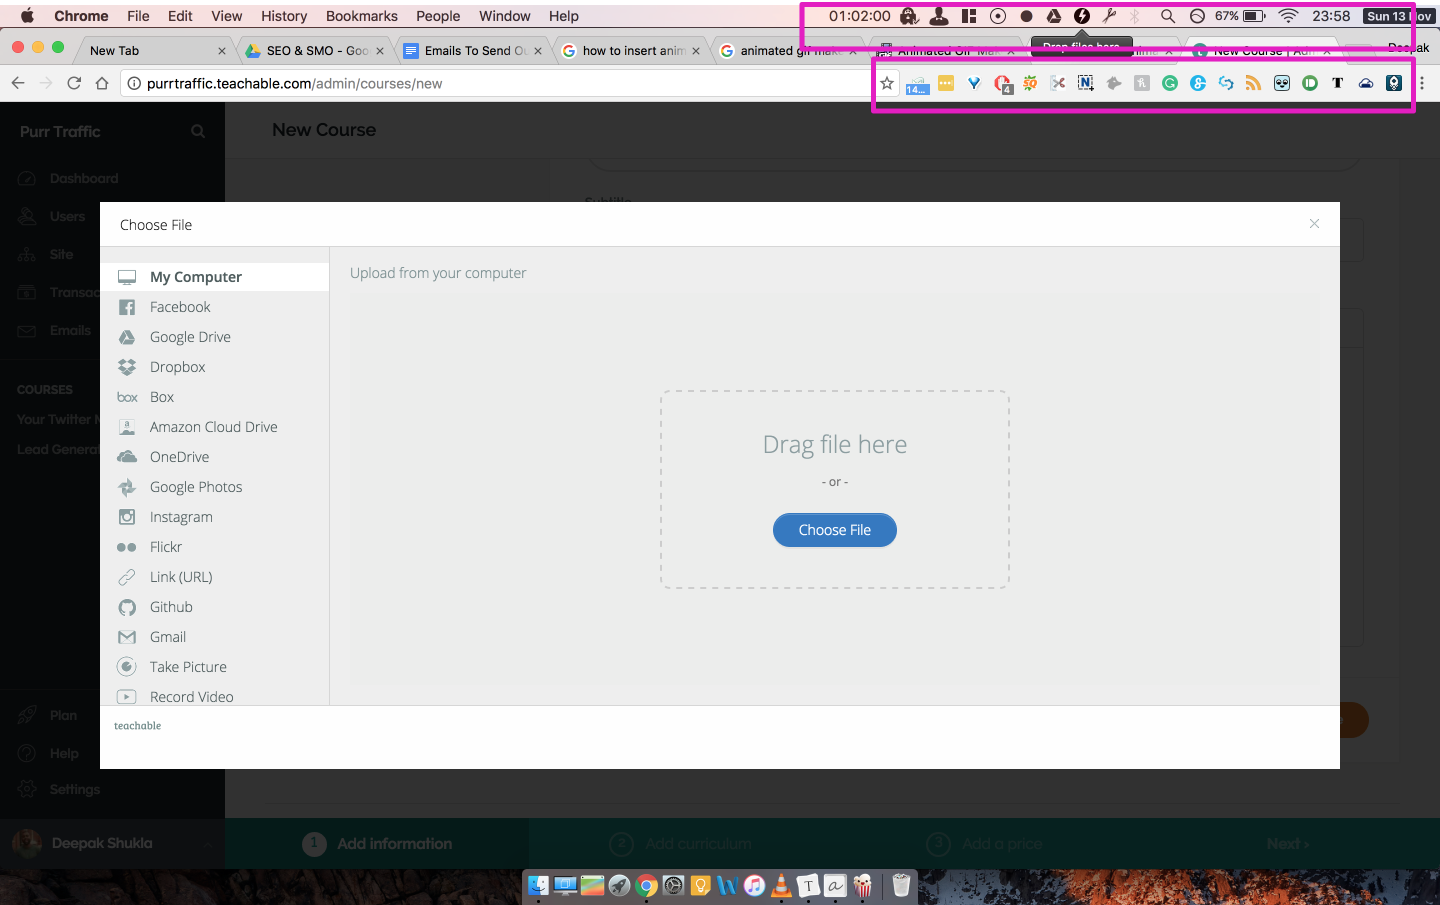Focus the address bar URL field
The image size is (1440, 905).
(495, 83)
